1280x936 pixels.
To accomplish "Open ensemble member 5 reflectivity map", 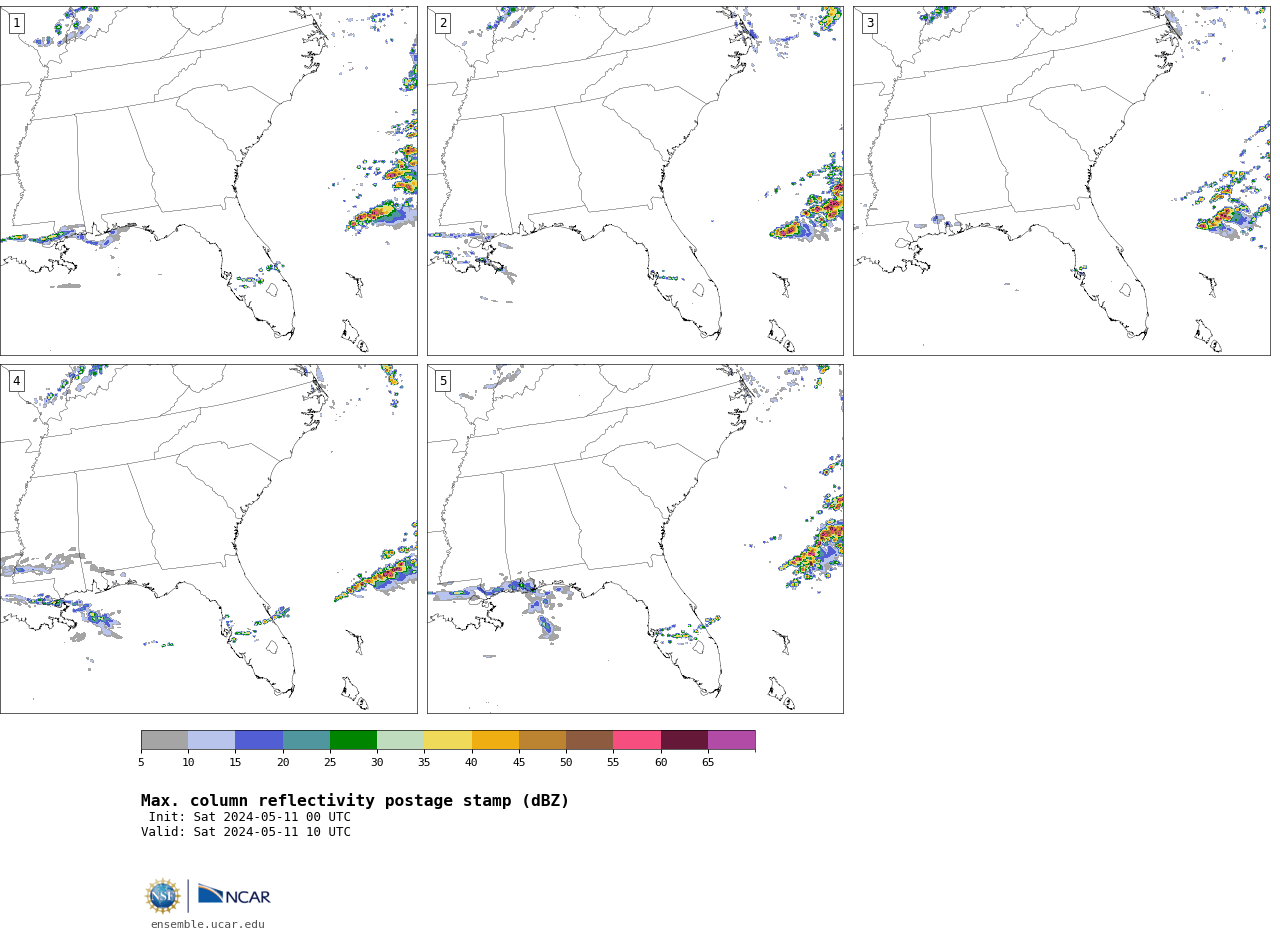I will pos(635,539).
